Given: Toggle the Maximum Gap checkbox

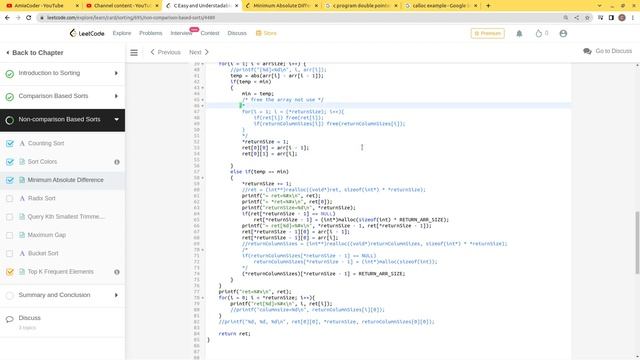Looking at the screenshot, I should click(x=10, y=235).
